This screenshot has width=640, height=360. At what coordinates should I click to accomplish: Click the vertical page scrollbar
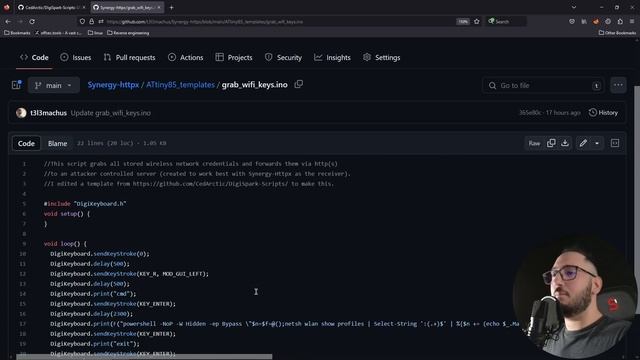(x=637, y=200)
